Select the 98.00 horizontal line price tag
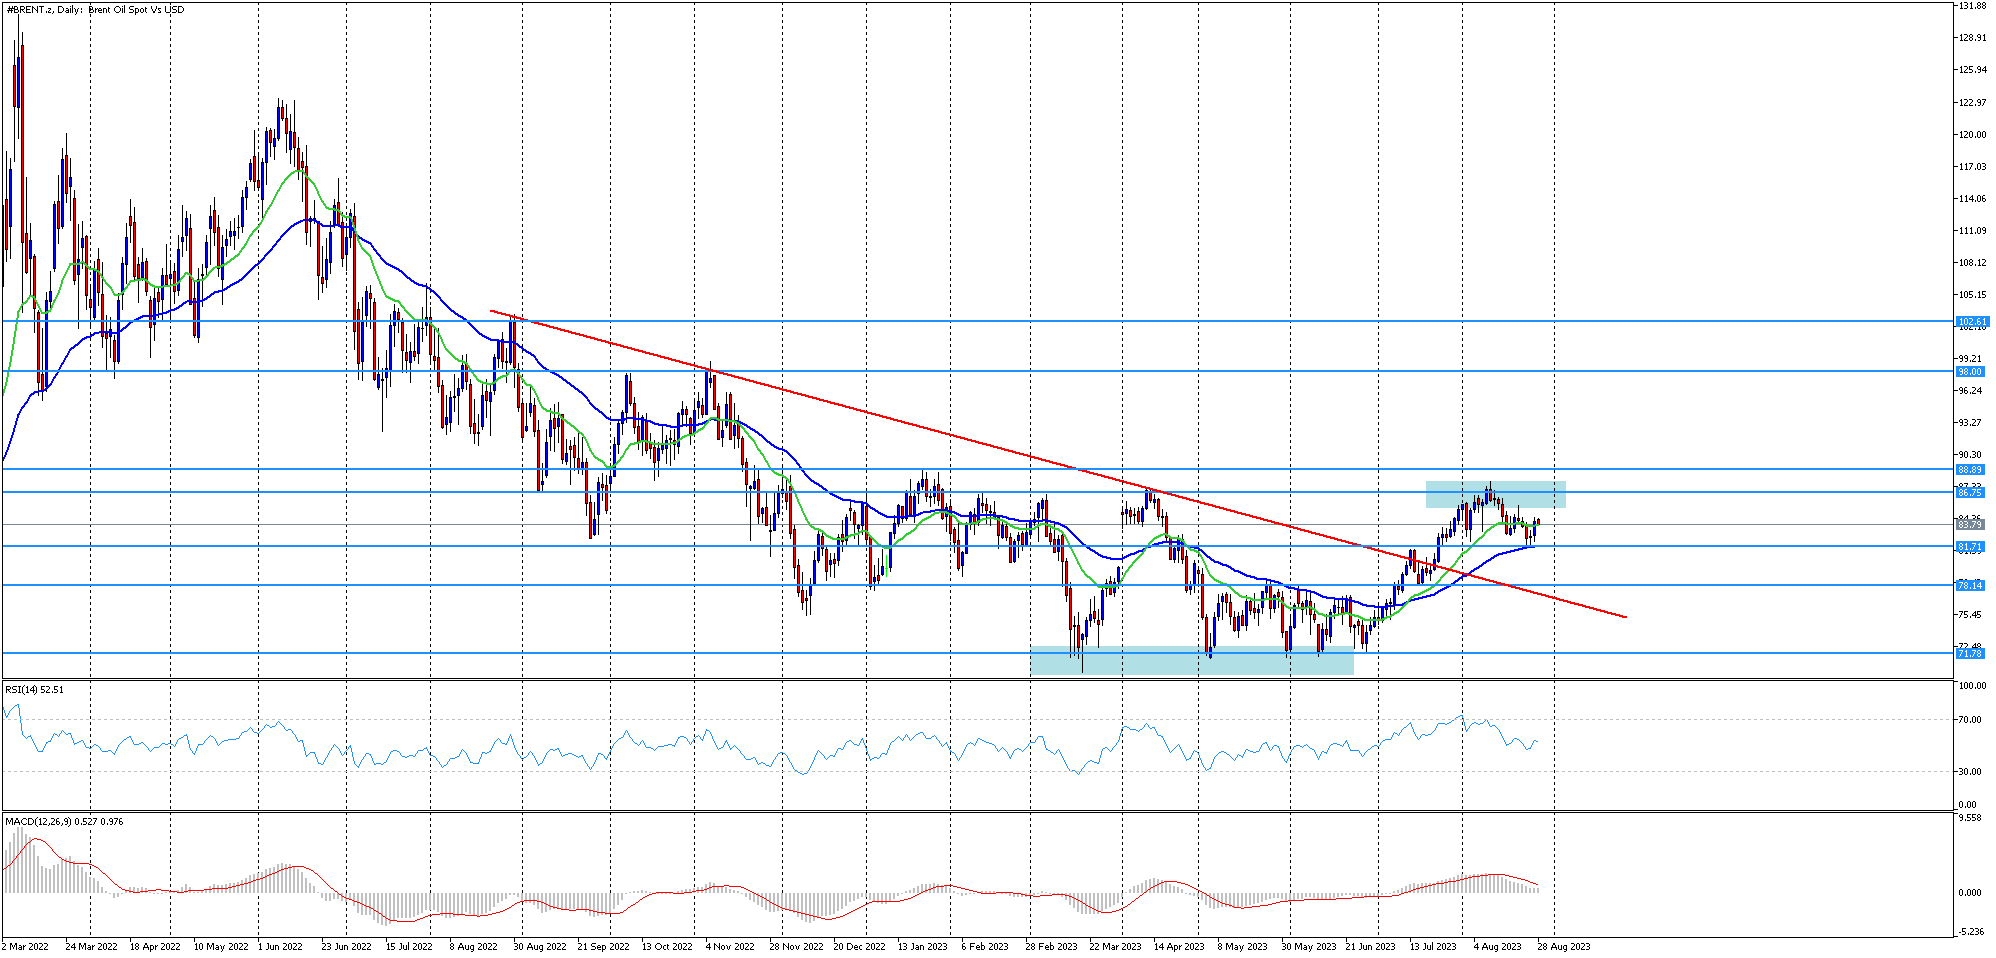 (x=1969, y=372)
